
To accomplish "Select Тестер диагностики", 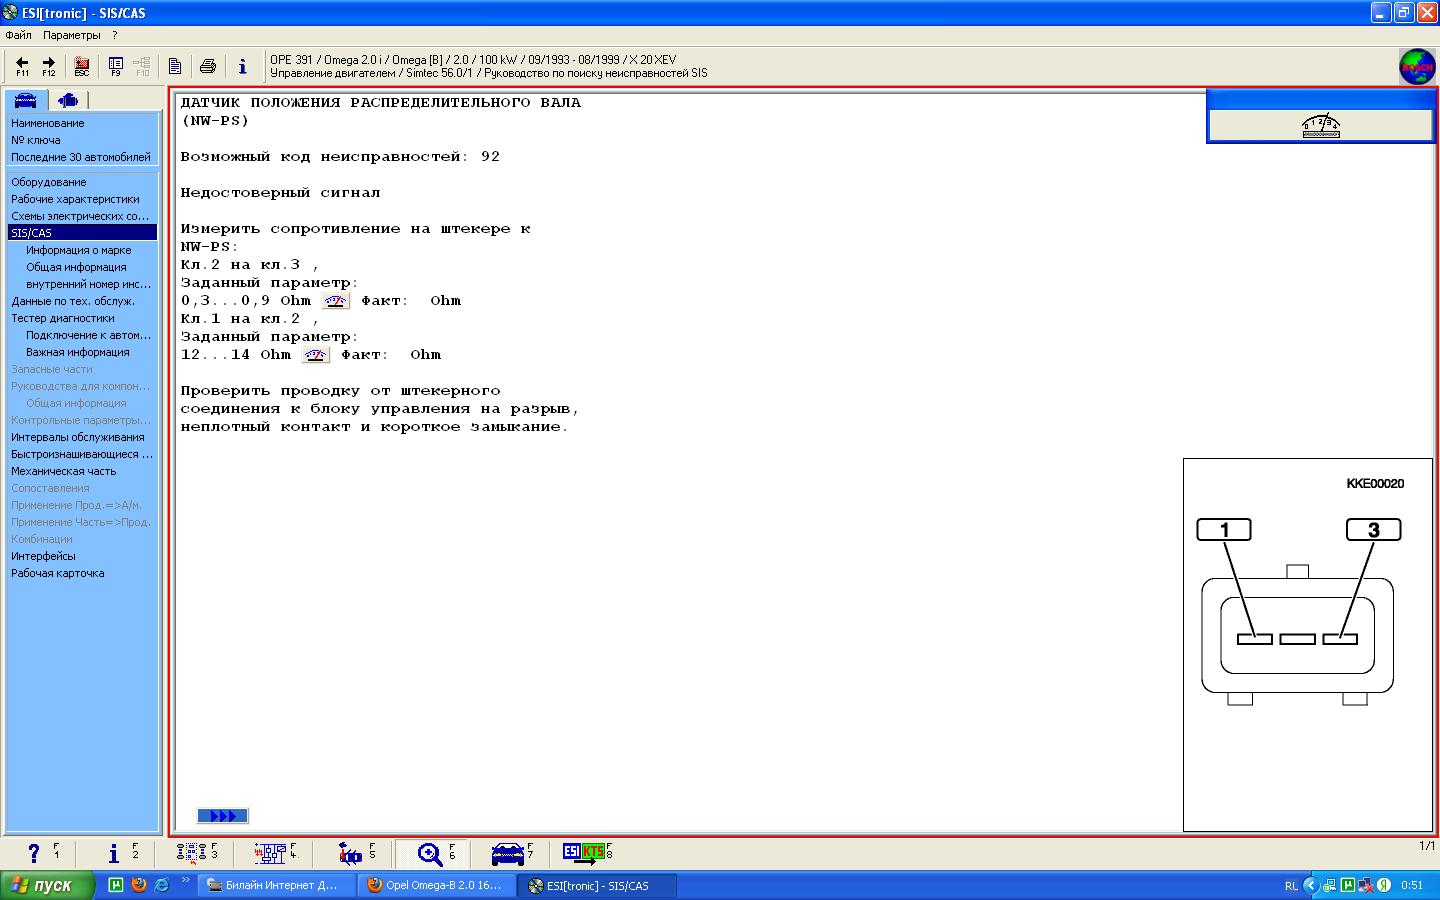I will [x=63, y=318].
